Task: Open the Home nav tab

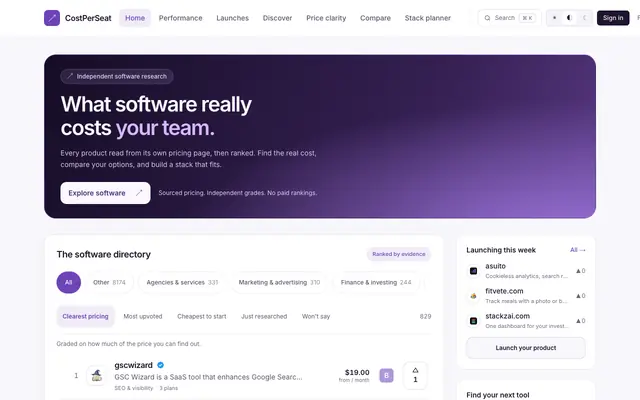Action: tap(135, 18)
